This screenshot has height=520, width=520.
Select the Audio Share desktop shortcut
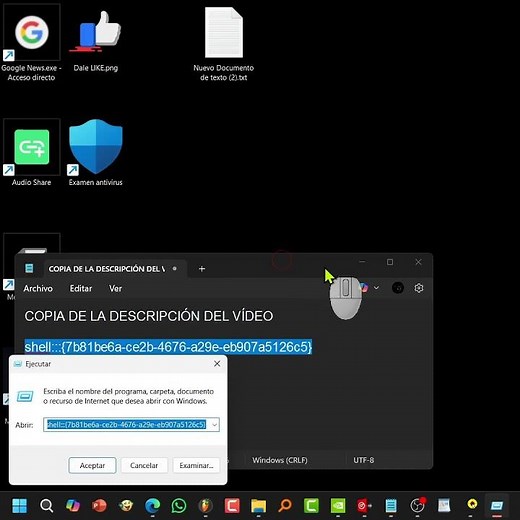click(32, 152)
